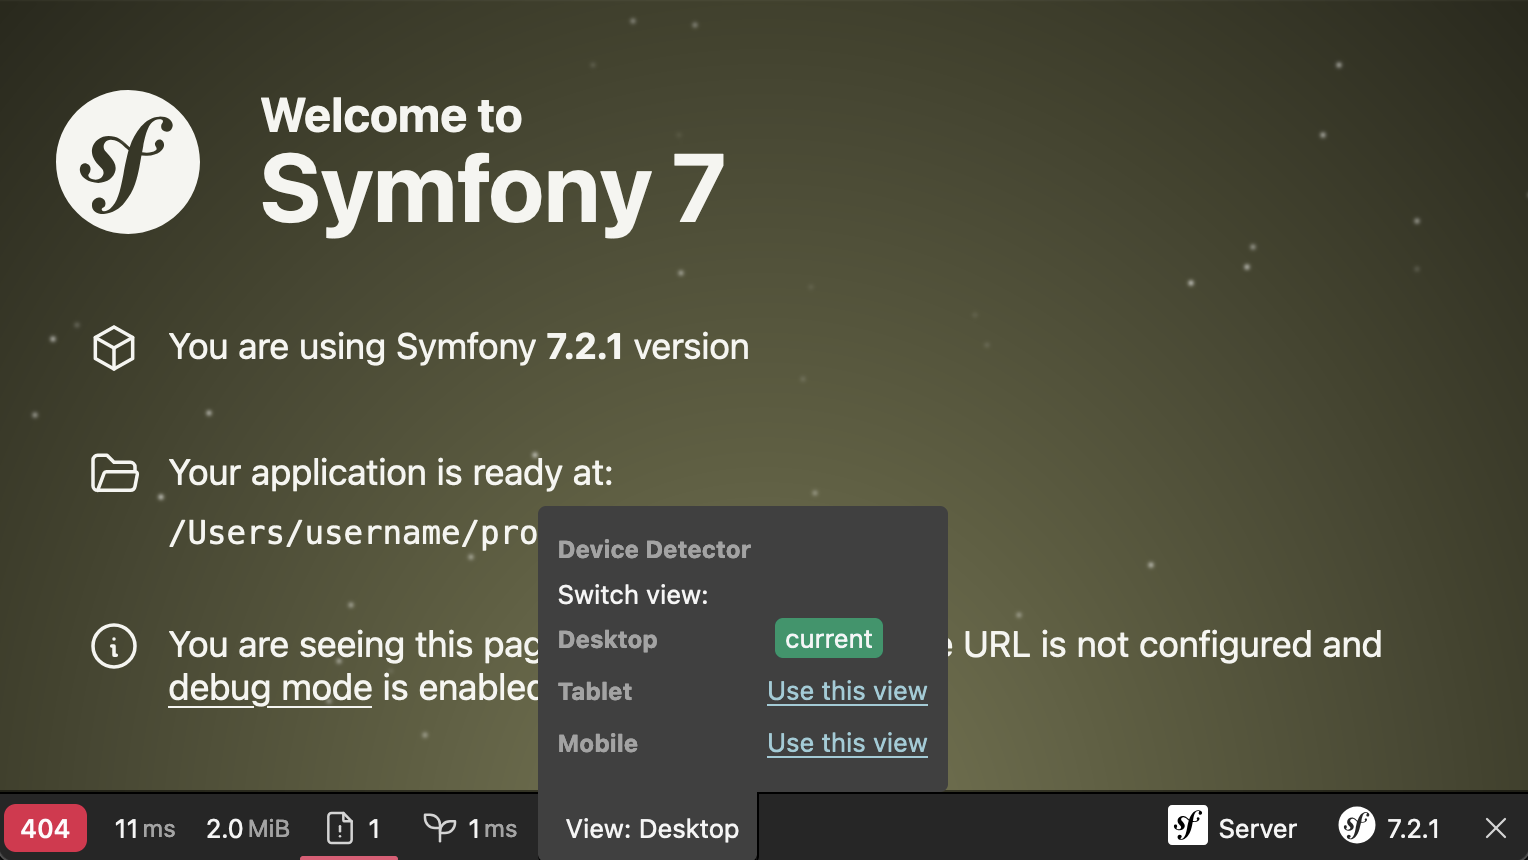Close the debug toolbar
Image resolution: width=1528 pixels, height=860 pixels.
1496,828
